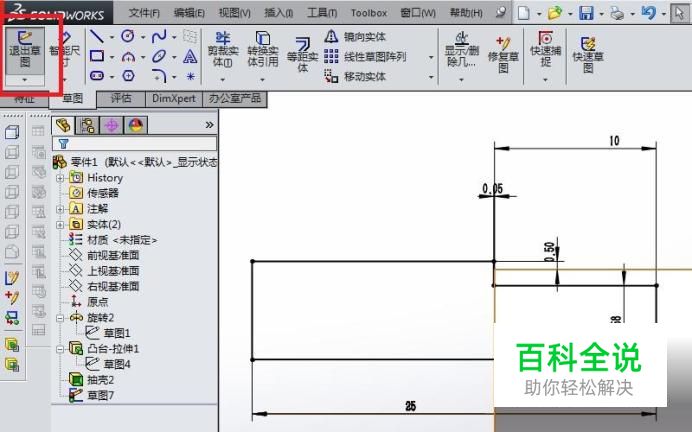Click Linear Sketch Pattern (线性草图阵列)

(365, 56)
